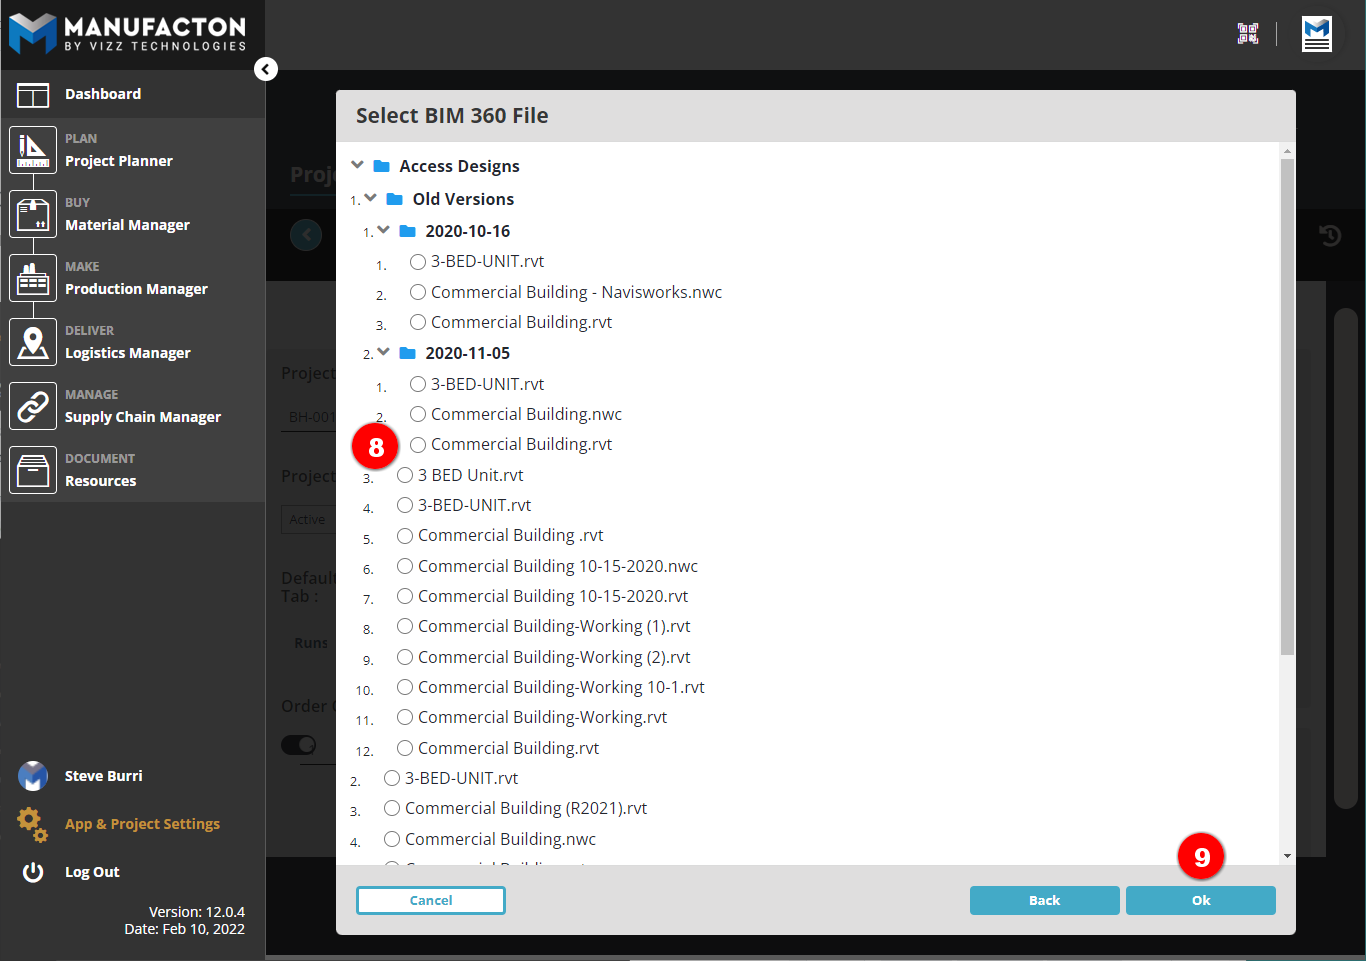Click Supply Chain Manager link icon
This screenshot has height=961, width=1366.
click(33, 406)
